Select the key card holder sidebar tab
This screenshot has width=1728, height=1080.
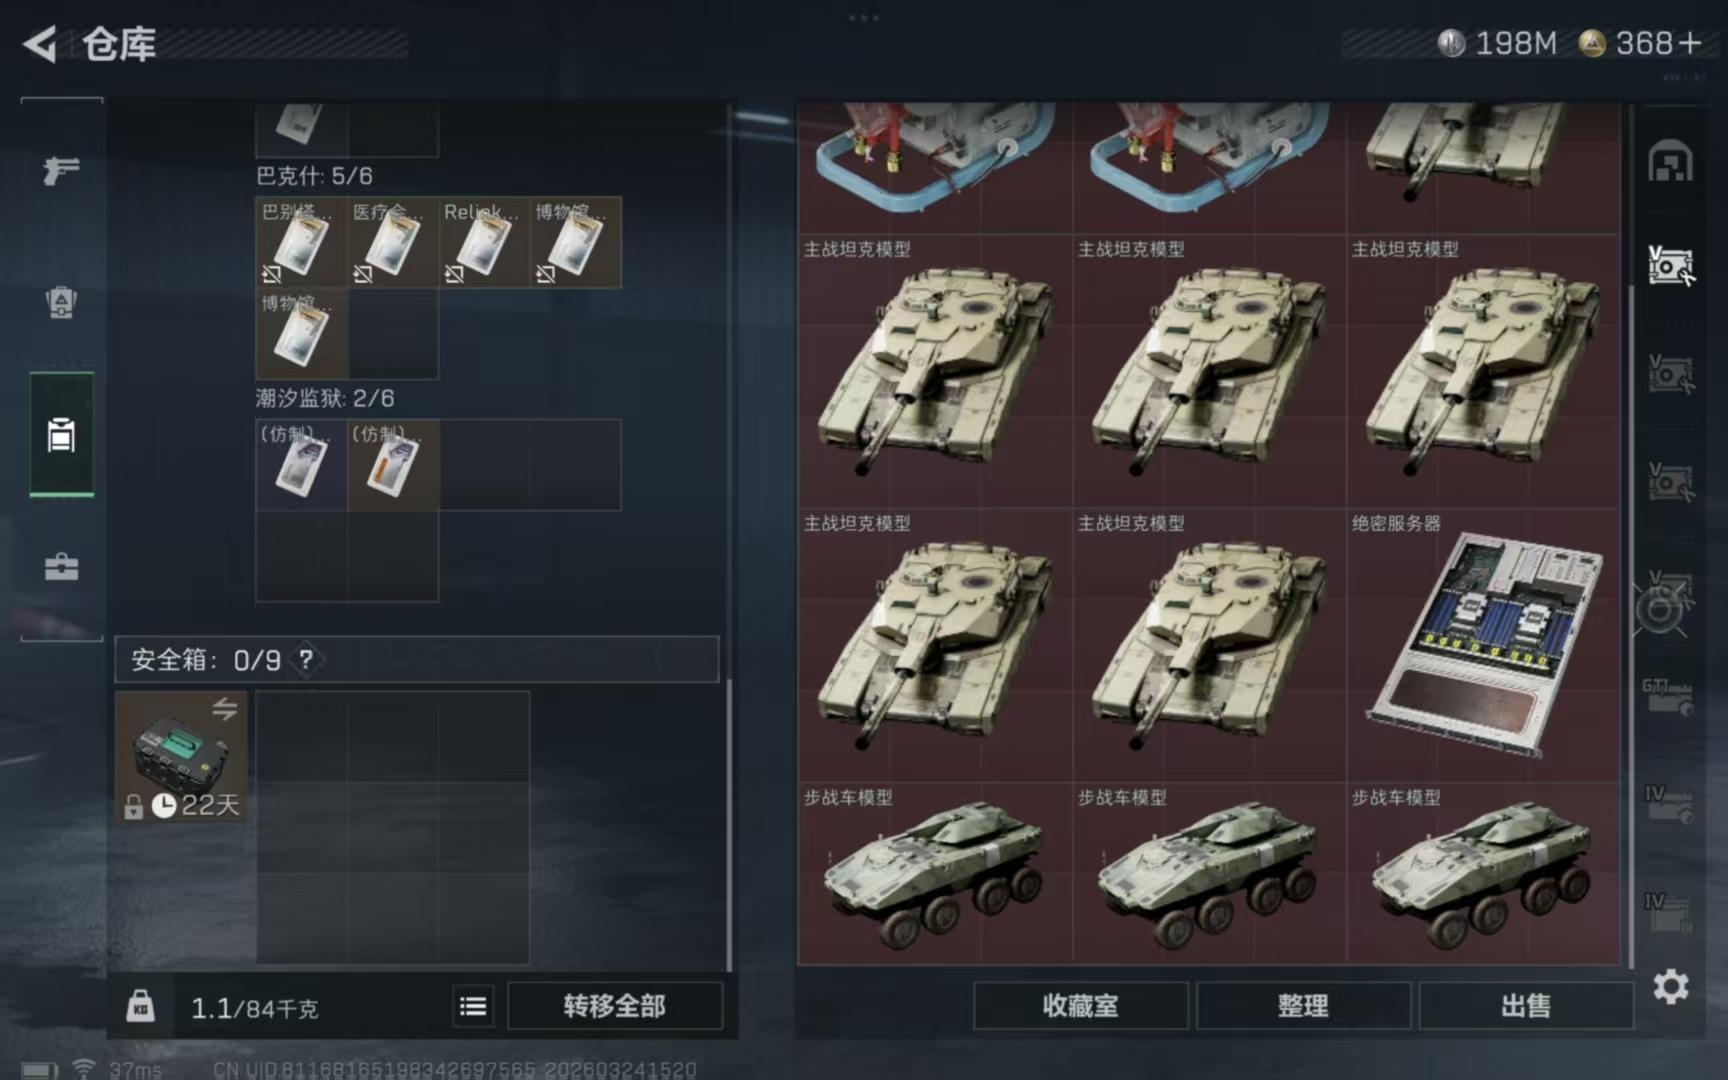coord(61,435)
